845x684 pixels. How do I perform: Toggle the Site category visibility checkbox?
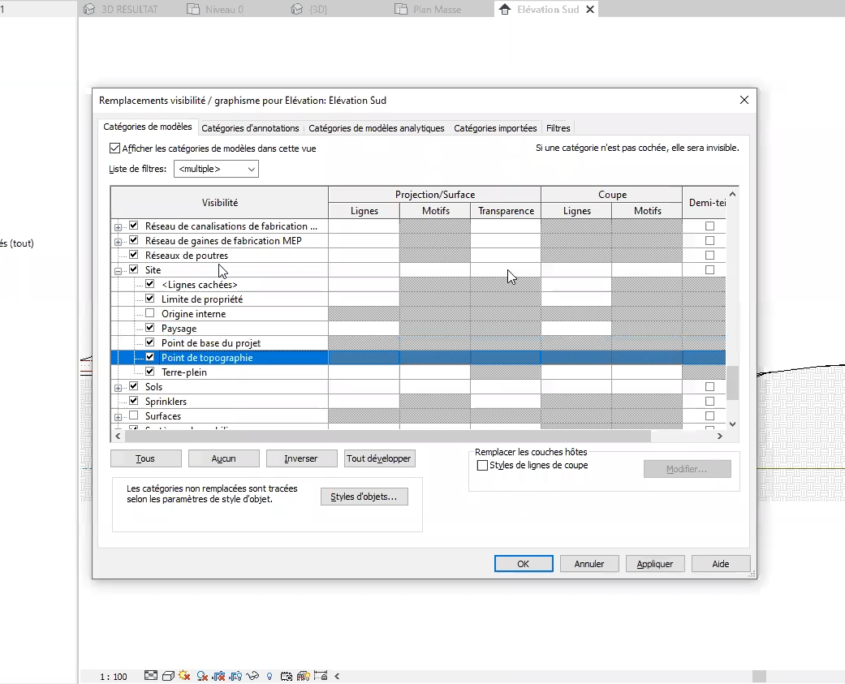click(x=134, y=270)
